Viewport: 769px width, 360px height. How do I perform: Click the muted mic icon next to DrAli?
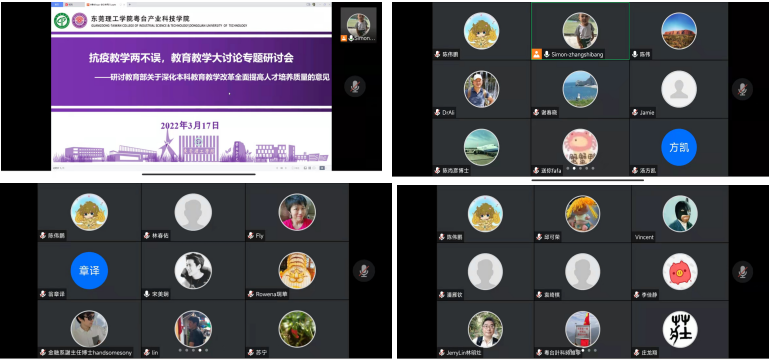[437, 112]
